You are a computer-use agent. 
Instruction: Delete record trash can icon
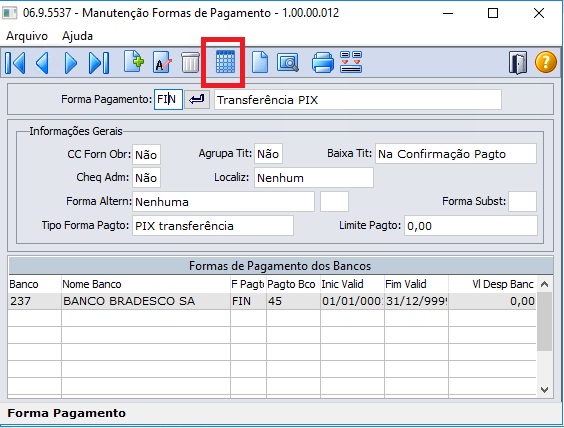(190, 63)
